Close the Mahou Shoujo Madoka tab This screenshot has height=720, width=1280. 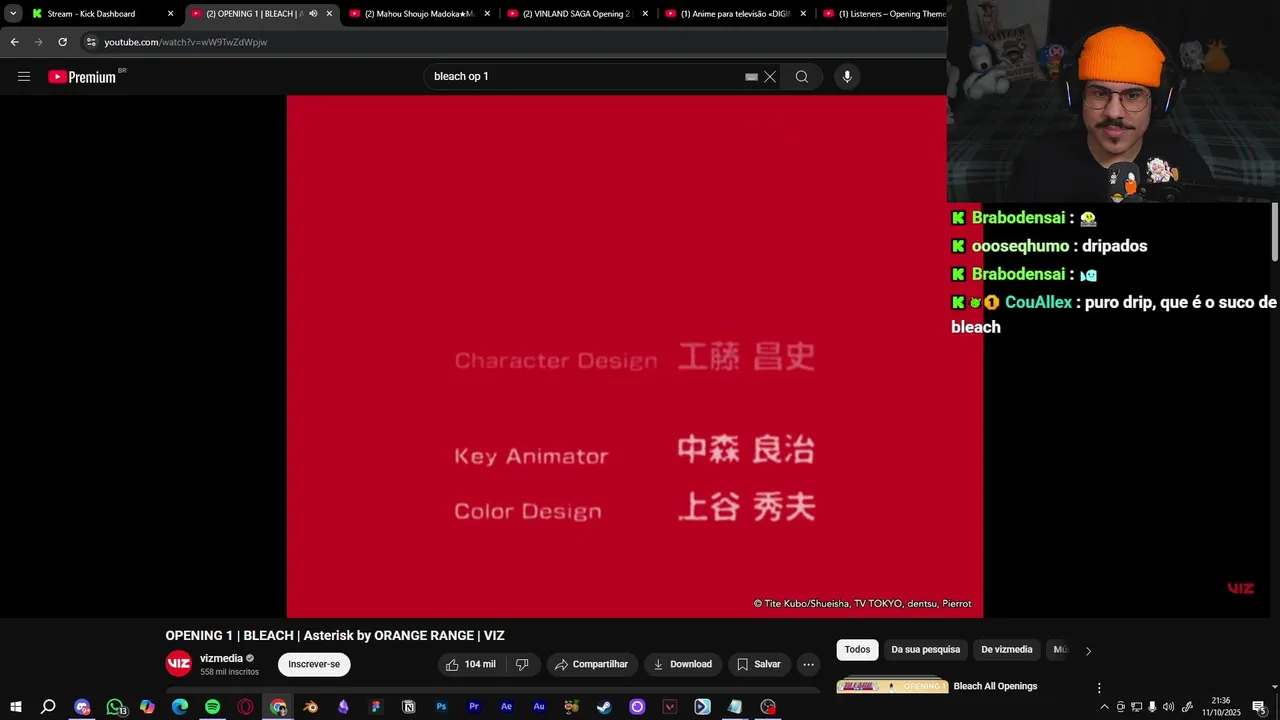tap(487, 14)
